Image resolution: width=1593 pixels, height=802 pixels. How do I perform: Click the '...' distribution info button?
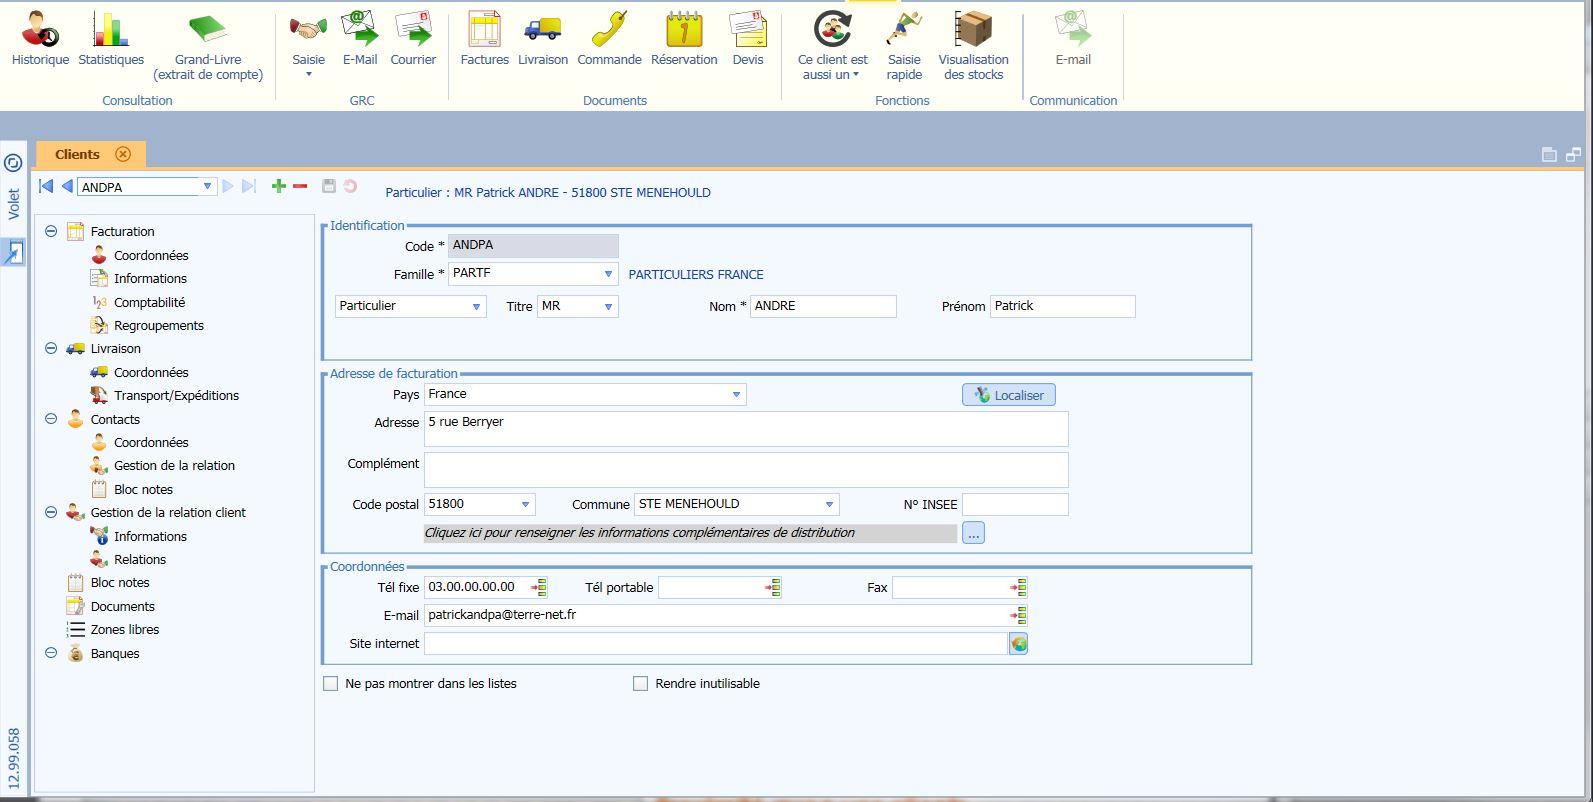pyautogui.click(x=973, y=533)
